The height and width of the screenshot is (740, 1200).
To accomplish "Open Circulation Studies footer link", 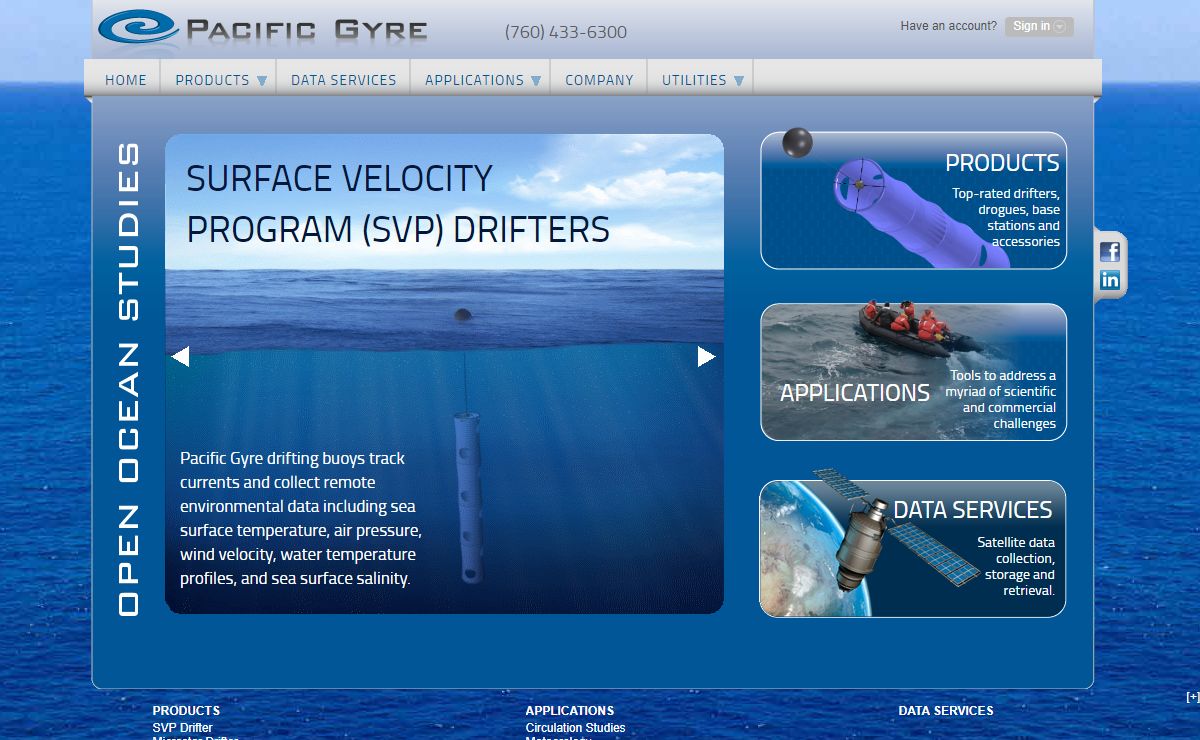I will pyautogui.click(x=575, y=728).
